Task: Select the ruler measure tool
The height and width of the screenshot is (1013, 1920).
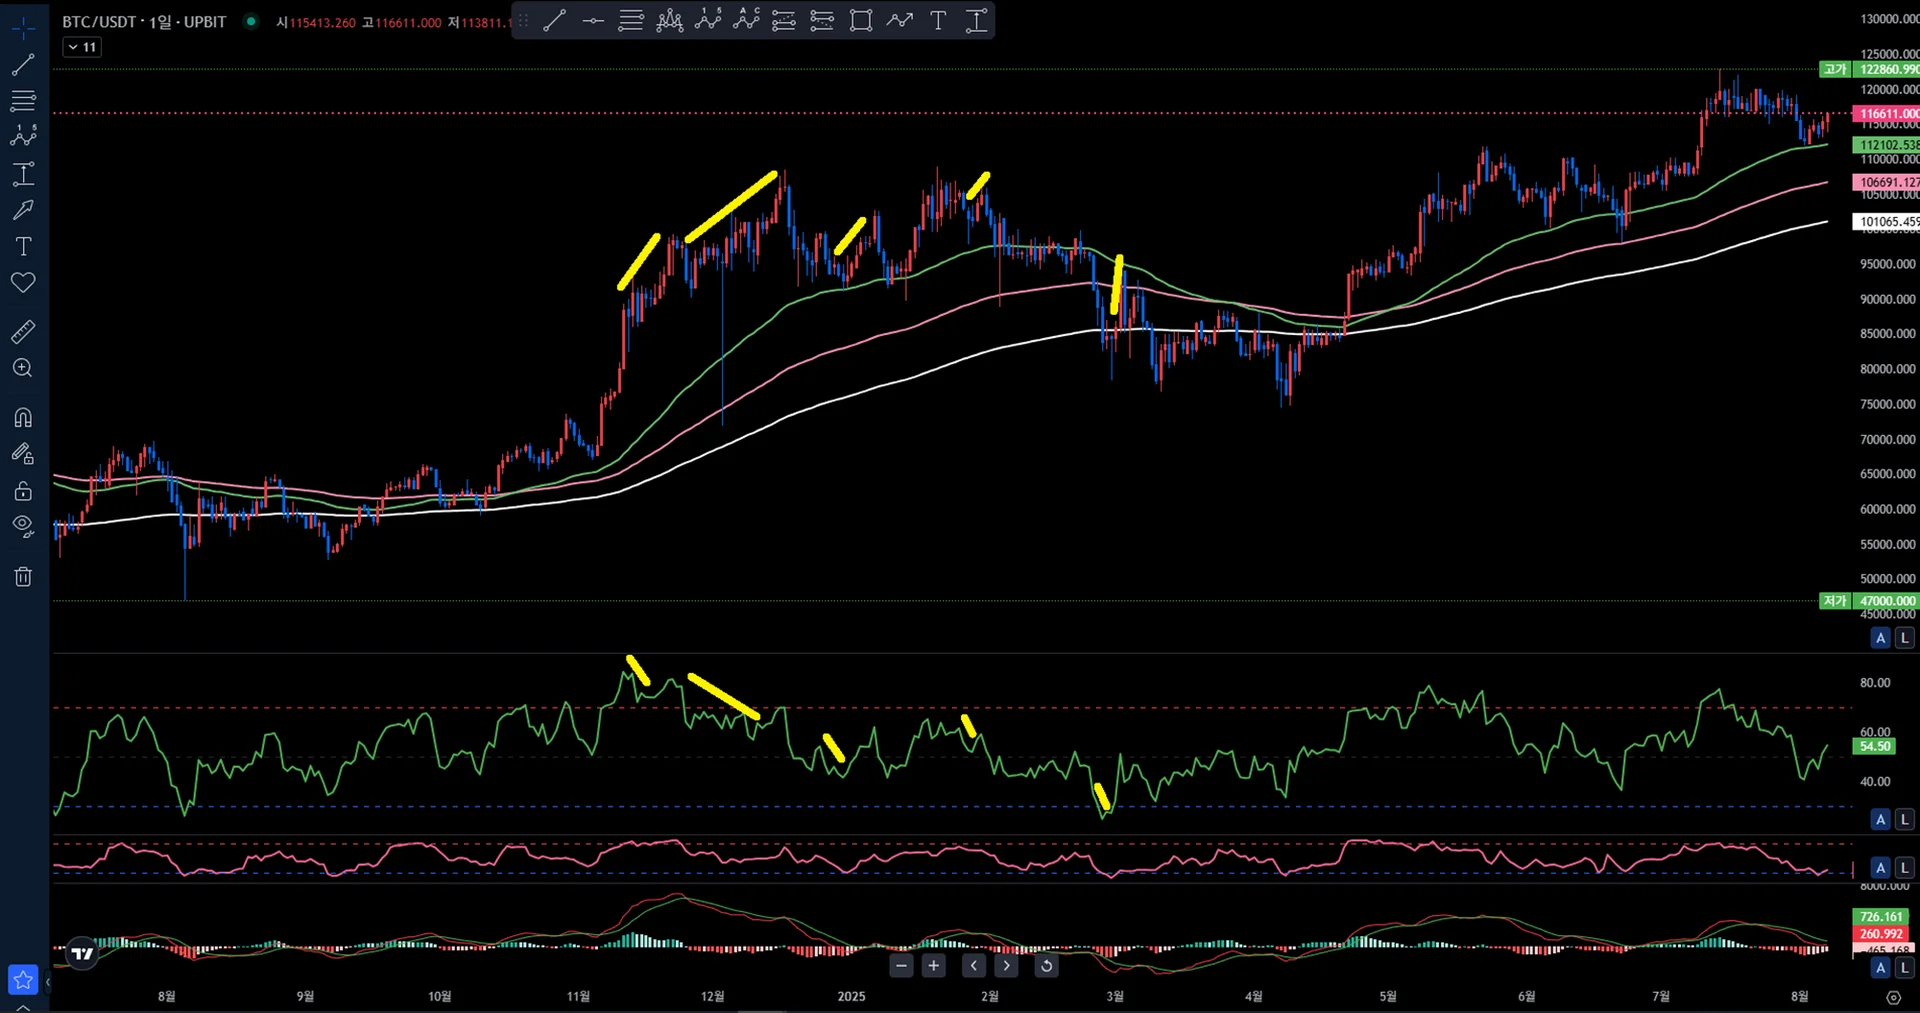Action: [x=23, y=331]
